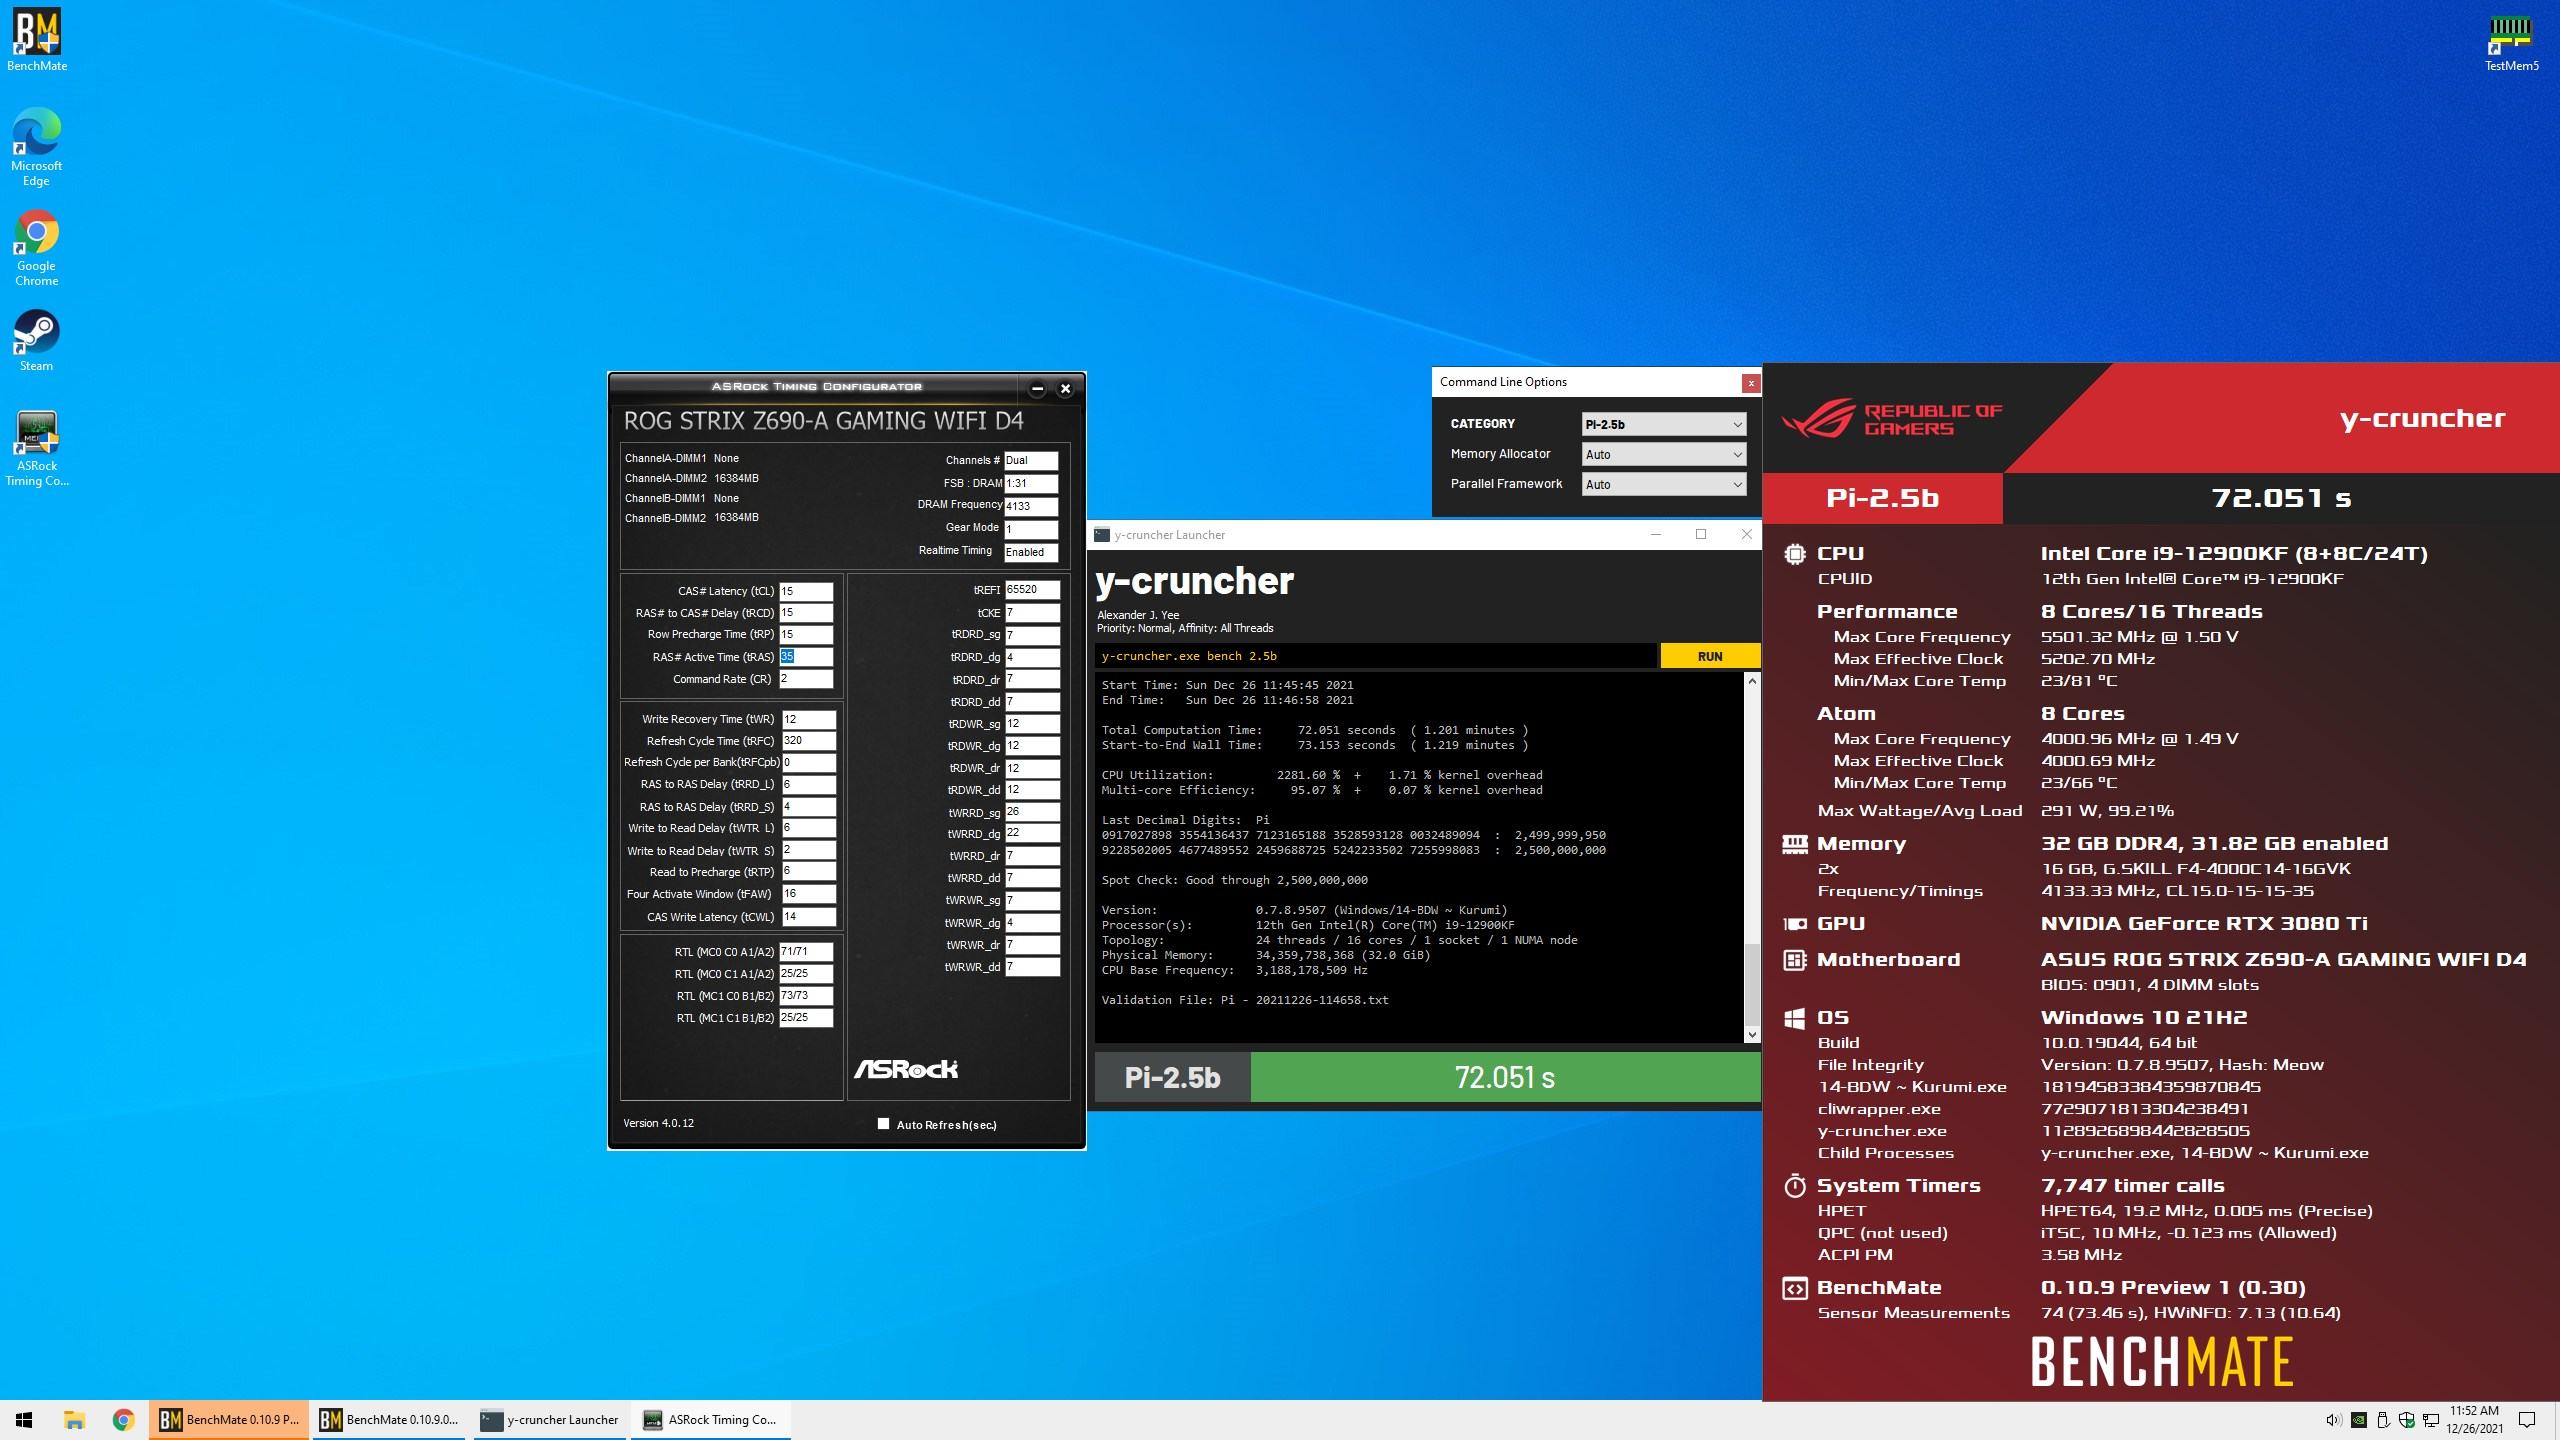Switch to ASRock Timing Configurator in taskbar
The image size is (2560, 1440).
(711, 1419)
